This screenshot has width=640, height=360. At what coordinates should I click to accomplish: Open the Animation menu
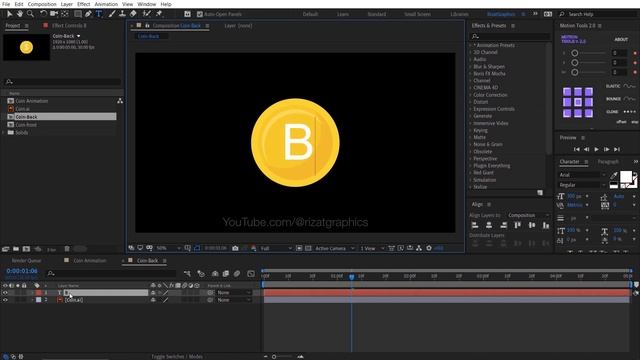[x=106, y=4]
